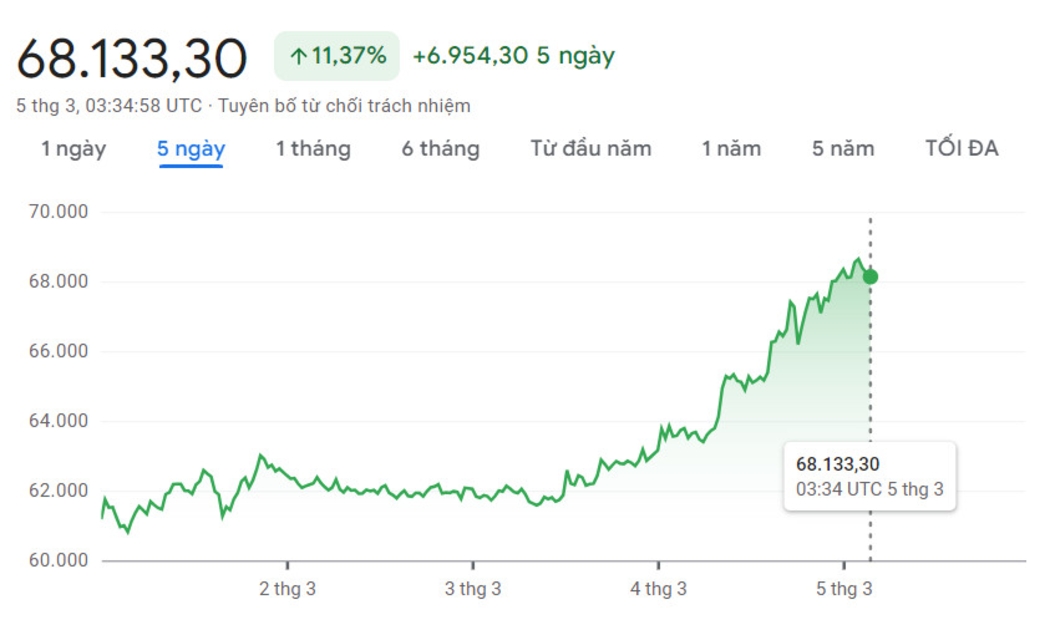Click the +6.954,30 5 ngày change text

[x=513, y=56]
